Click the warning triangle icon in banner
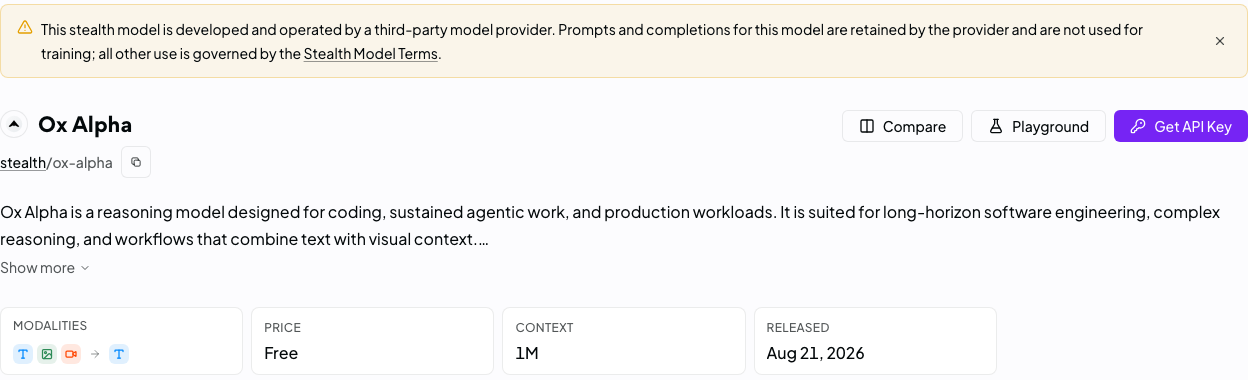1248x380 pixels. [24, 29]
